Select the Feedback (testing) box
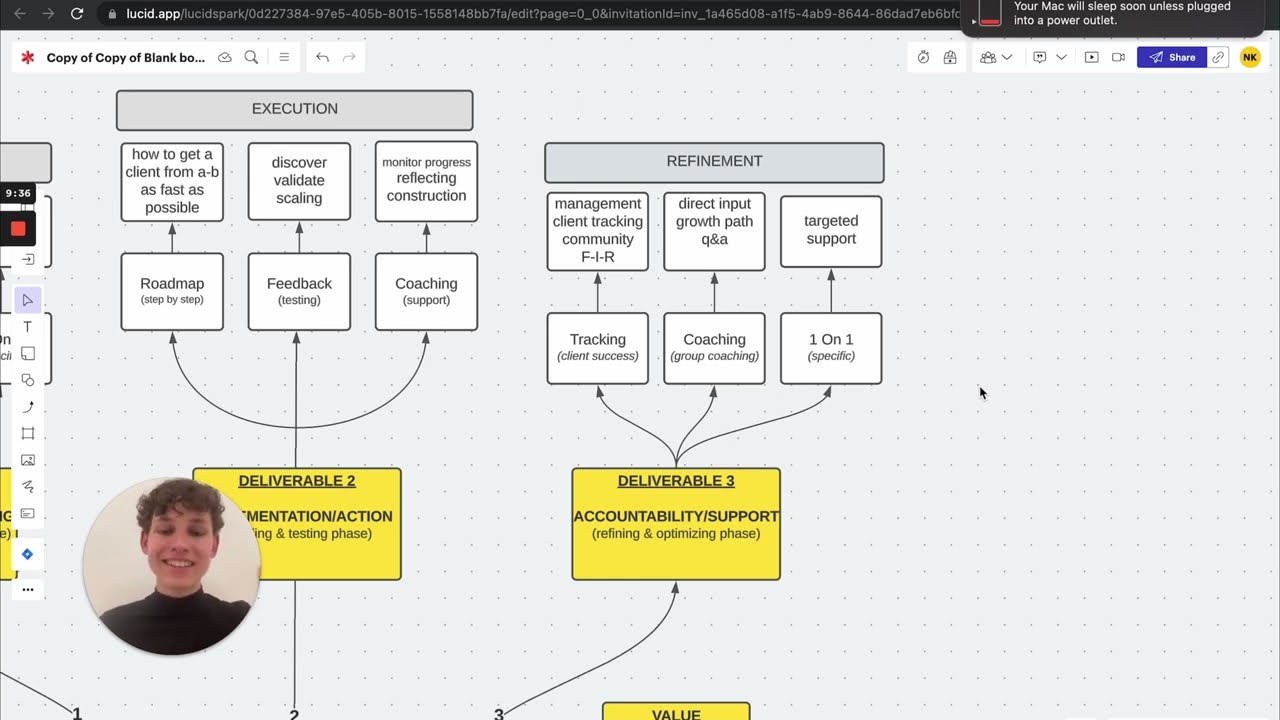Viewport: 1280px width, 720px height. (x=299, y=291)
